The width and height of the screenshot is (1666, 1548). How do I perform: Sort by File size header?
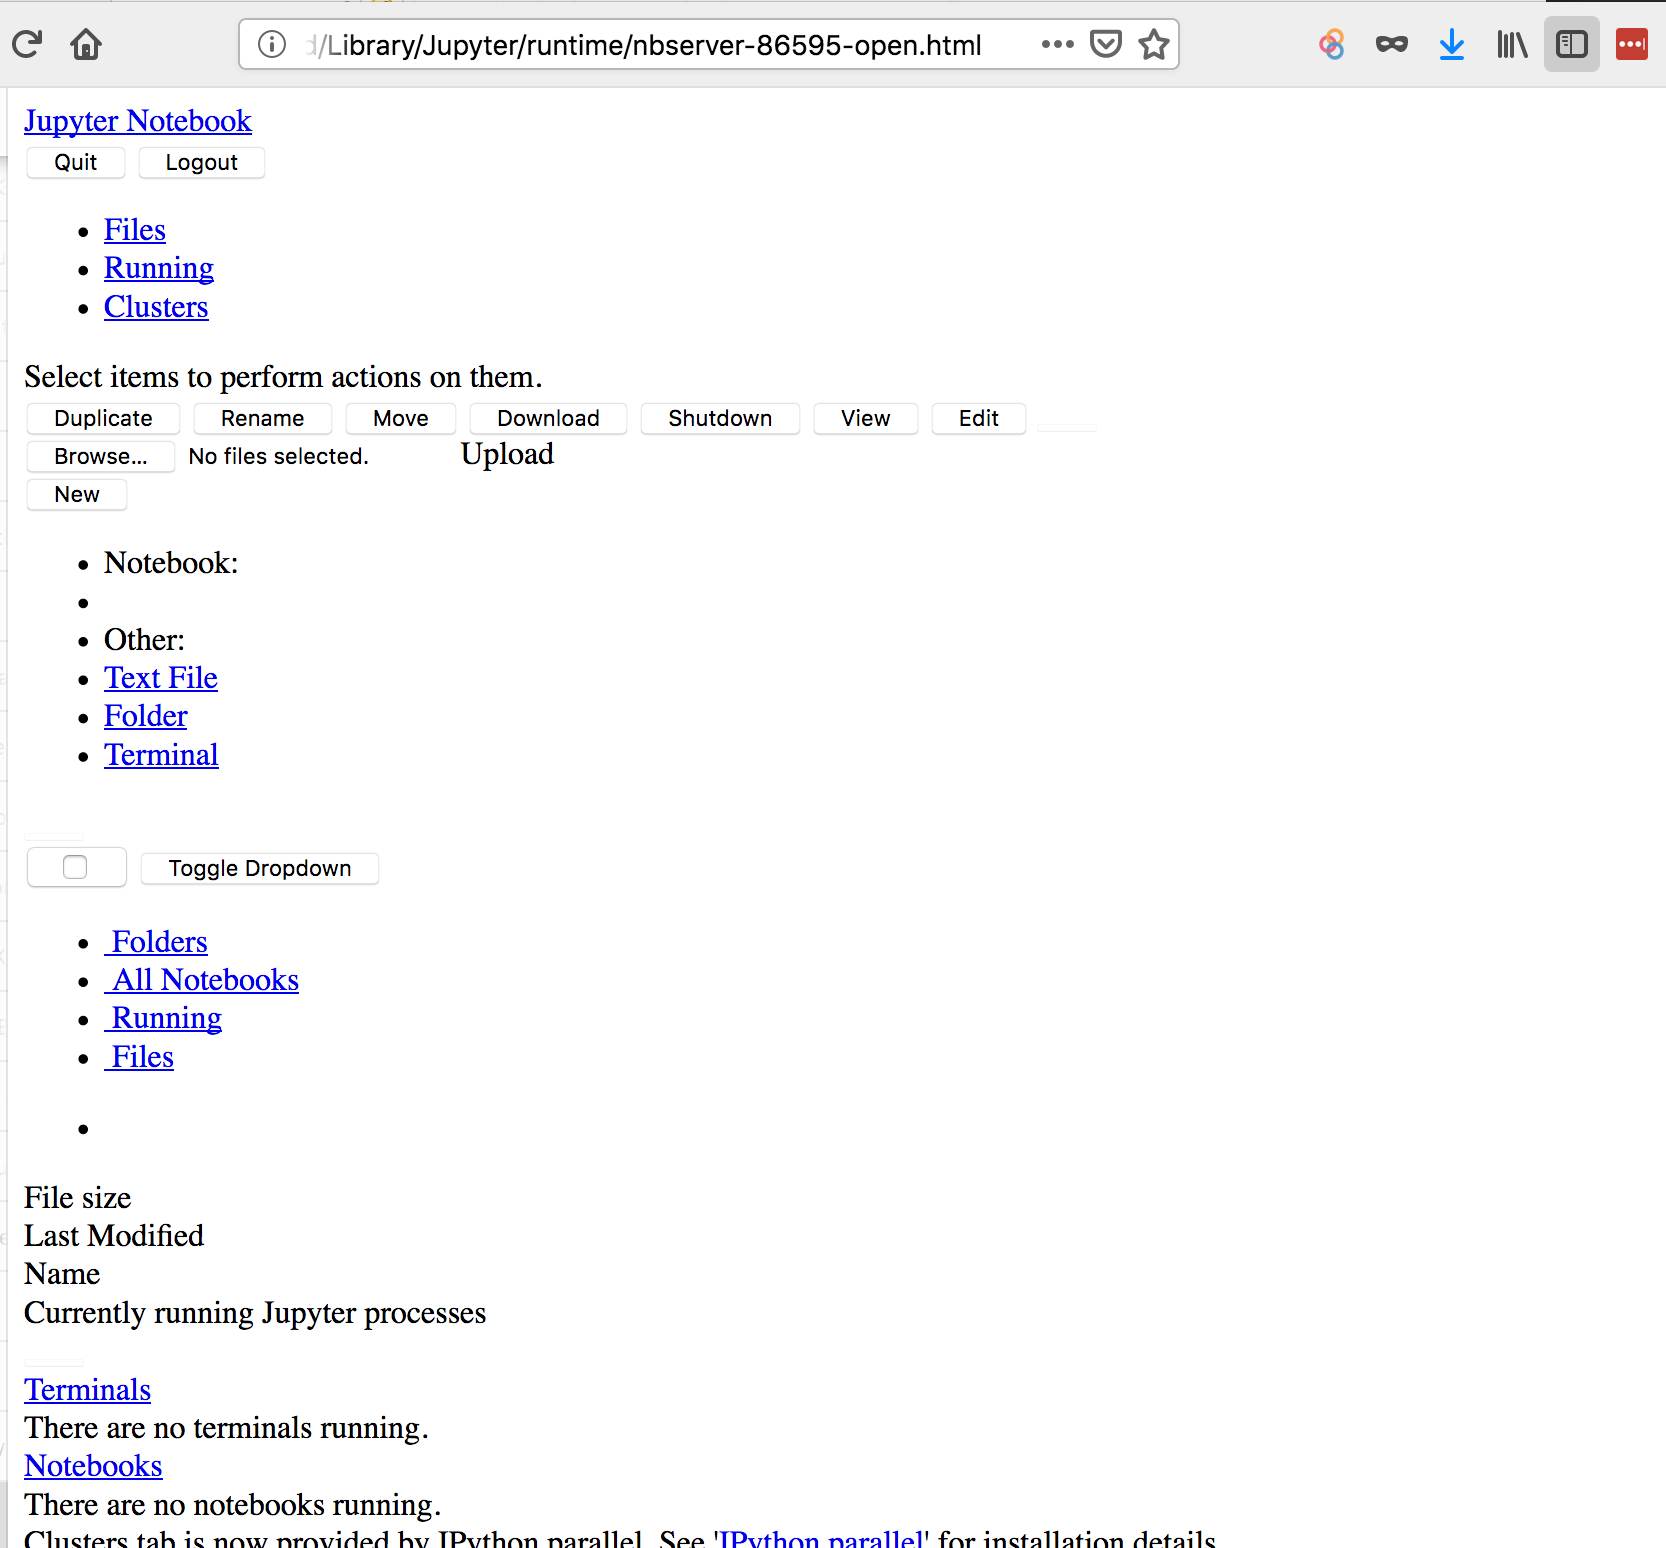coord(78,1198)
